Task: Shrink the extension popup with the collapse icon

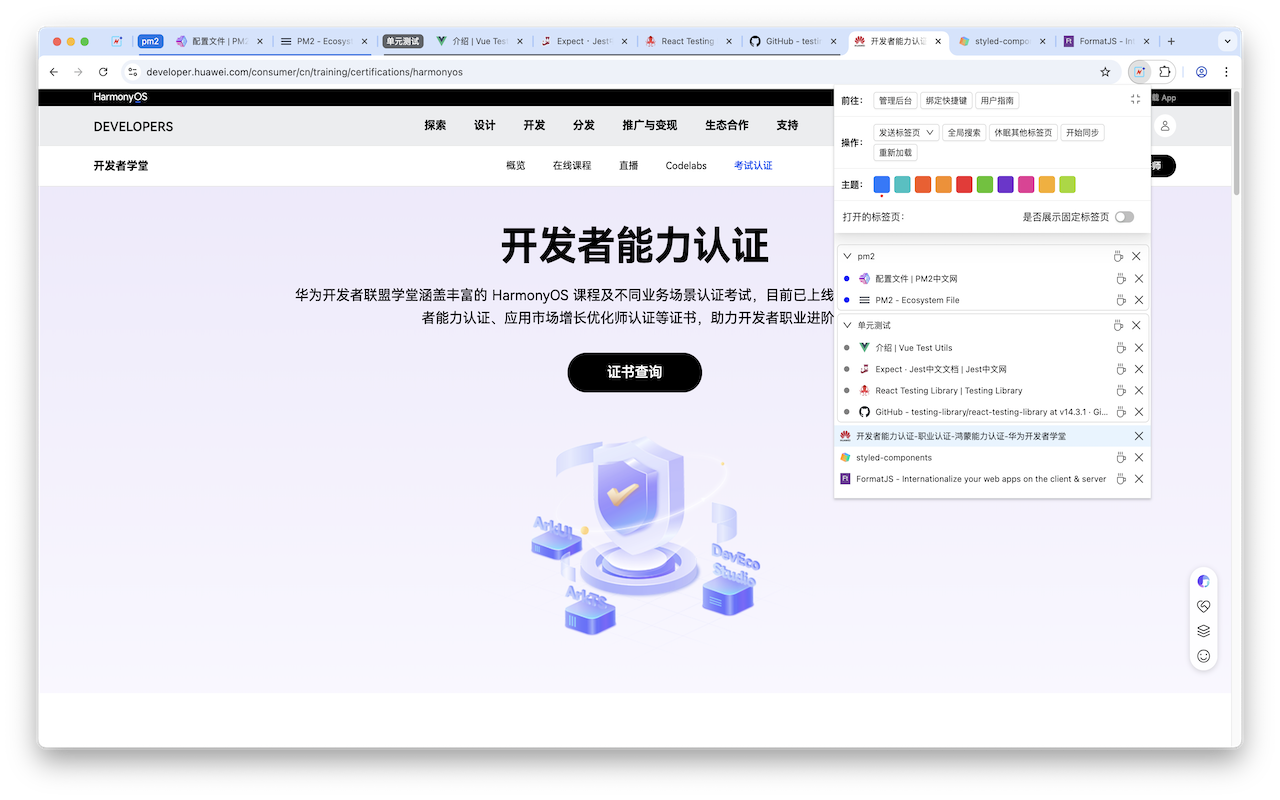Action: [x=1135, y=99]
